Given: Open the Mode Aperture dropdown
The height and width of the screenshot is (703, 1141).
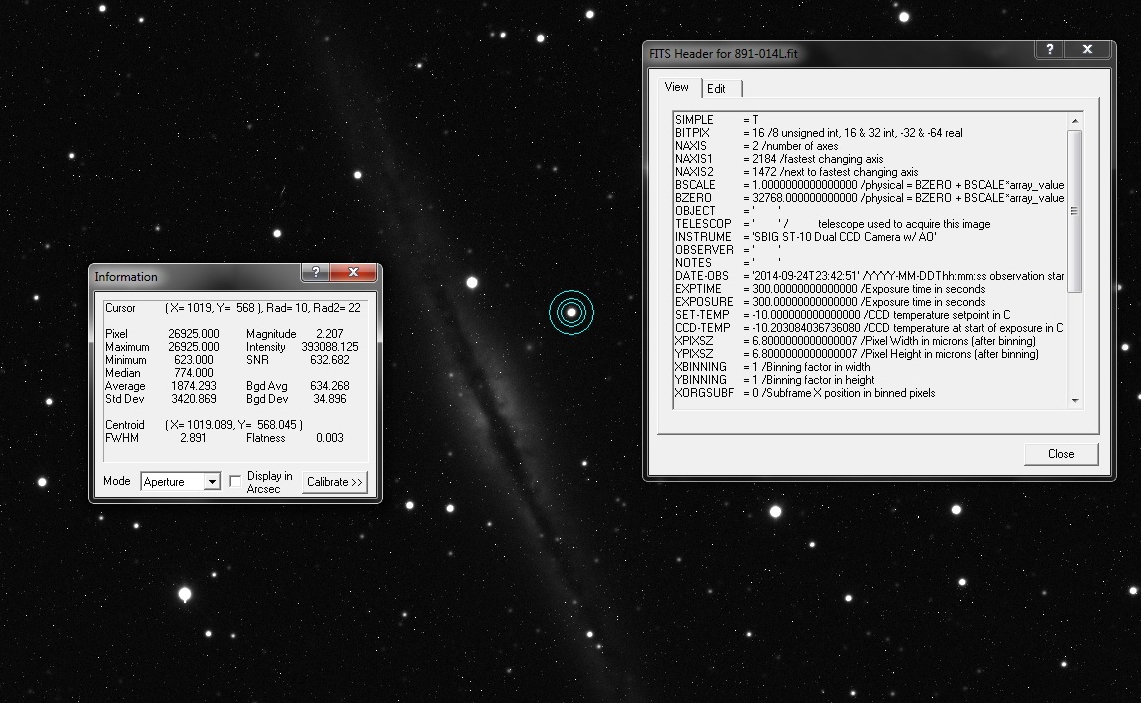Looking at the screenshot, I should click(212, 482).
